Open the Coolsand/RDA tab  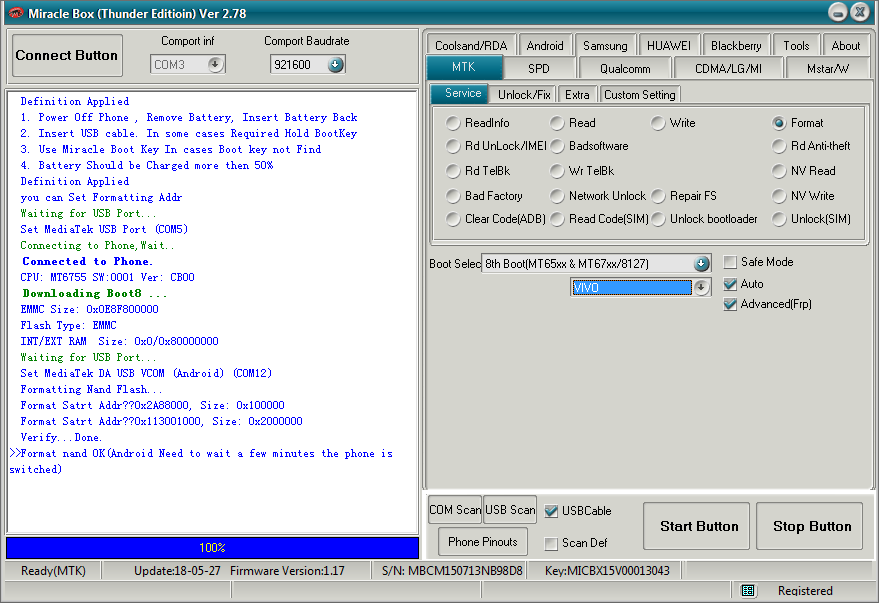[x=471, y=45]
